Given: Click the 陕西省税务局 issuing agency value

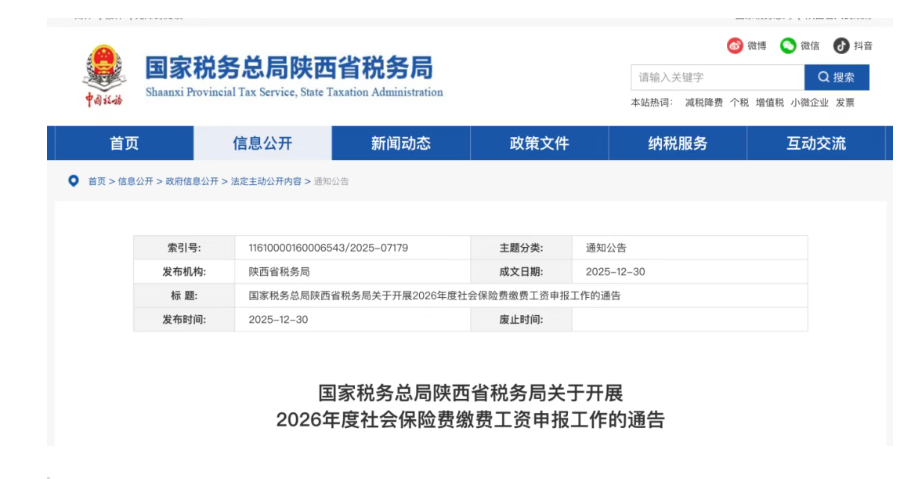Looking at the screenshot, I should [279, 272].
